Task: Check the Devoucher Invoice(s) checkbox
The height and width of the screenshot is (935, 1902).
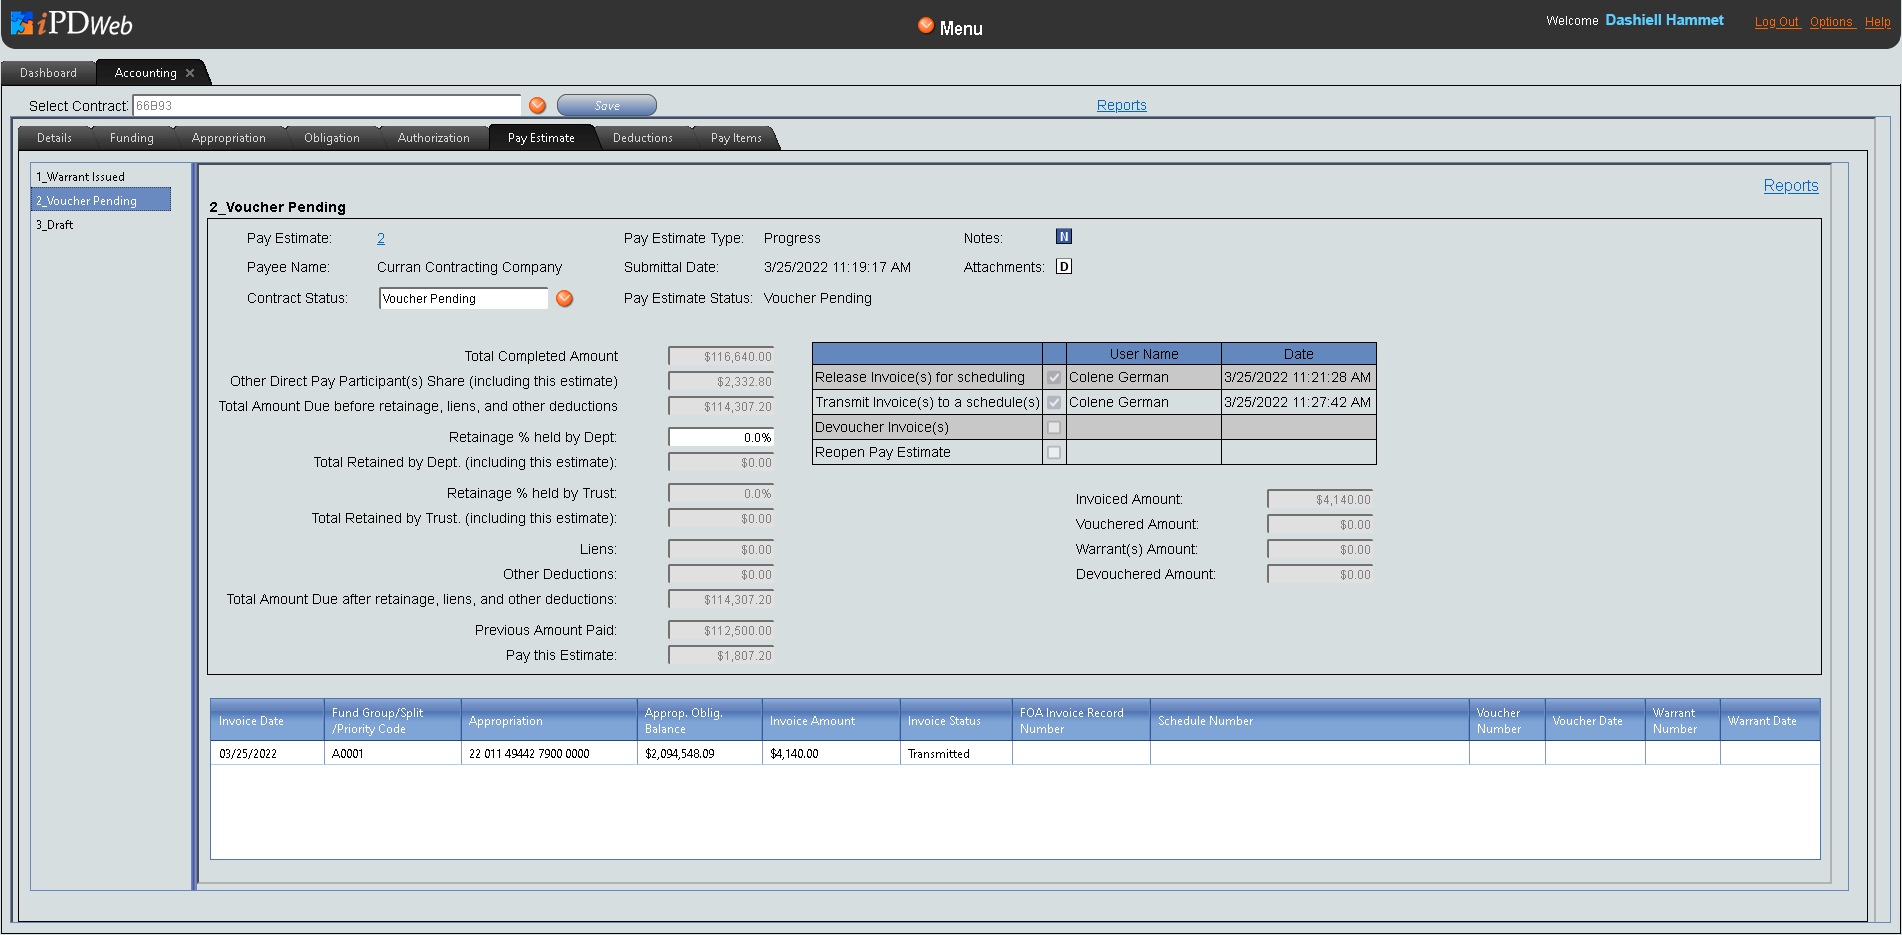Action: tap(1054, 428)
